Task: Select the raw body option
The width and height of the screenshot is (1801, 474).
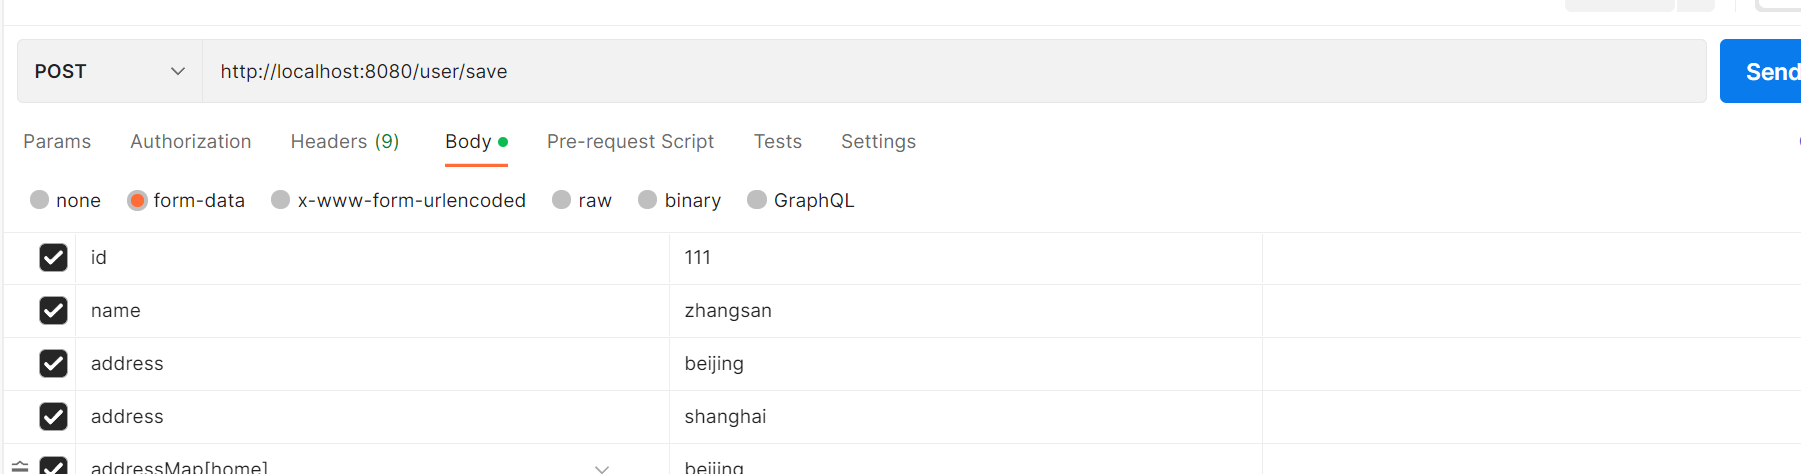Action: (x=562, y=200)
